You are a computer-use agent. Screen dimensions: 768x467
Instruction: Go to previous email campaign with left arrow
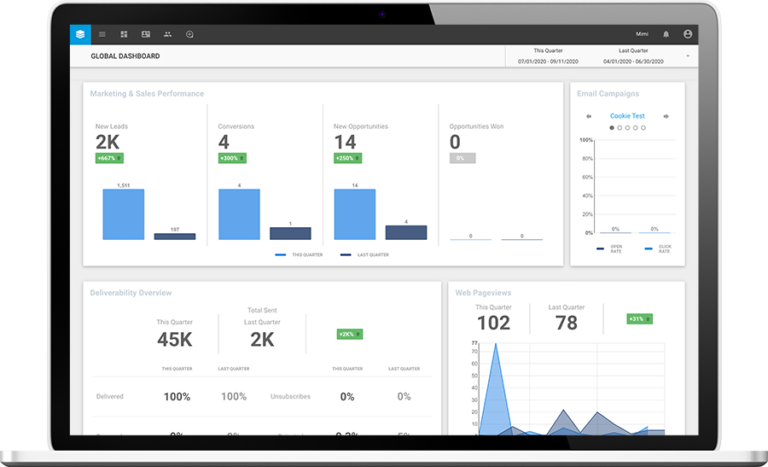pos(589,116)
